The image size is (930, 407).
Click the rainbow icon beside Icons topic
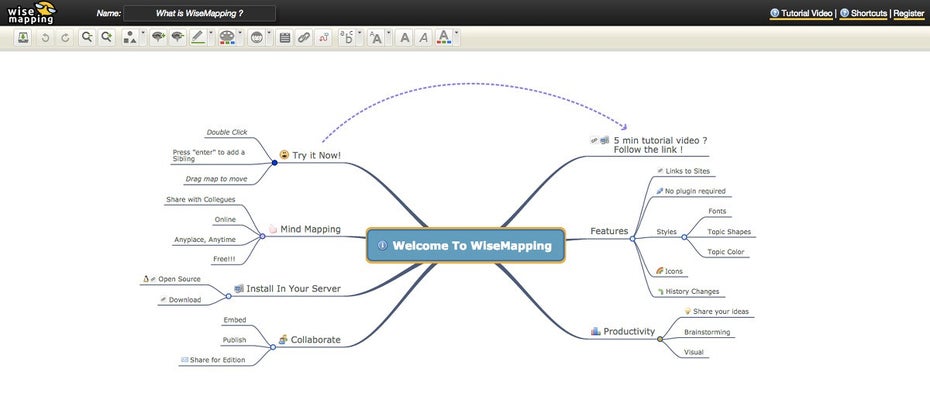[660, 271]
